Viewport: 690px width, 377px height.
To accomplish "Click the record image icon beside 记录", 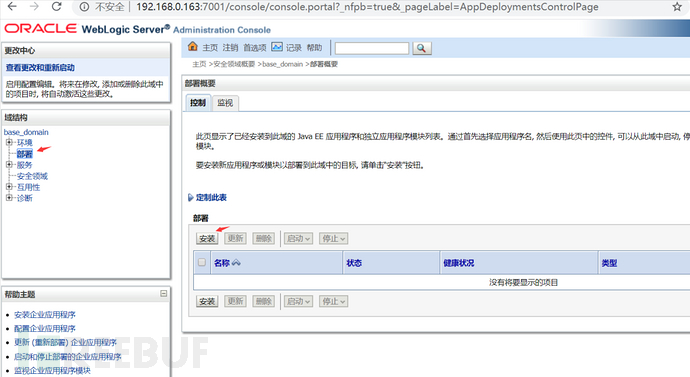I will pos(277,47).
